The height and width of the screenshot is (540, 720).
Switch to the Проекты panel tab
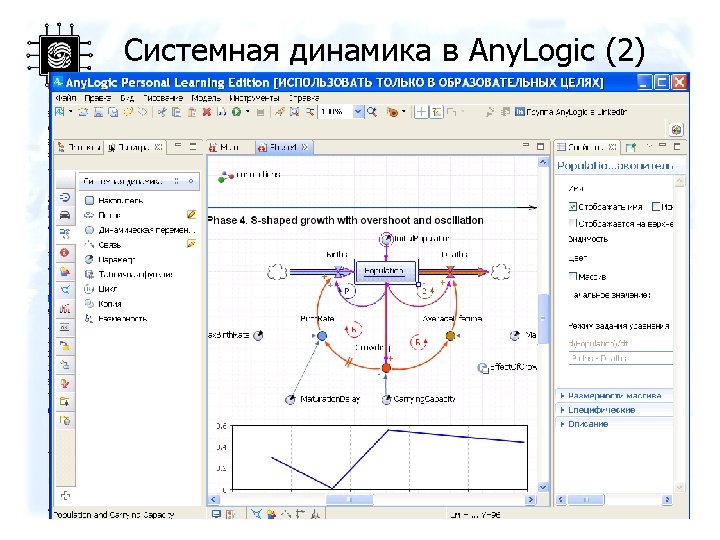pos(79,147)
